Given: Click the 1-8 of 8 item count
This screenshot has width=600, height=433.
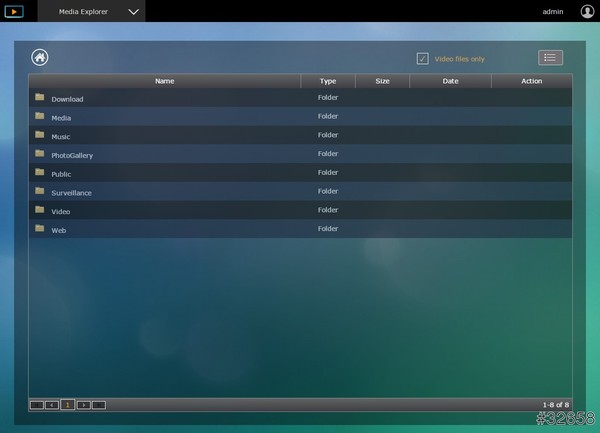Looking at the screenshot, I should pyautogui.click(x=556, y=405).
